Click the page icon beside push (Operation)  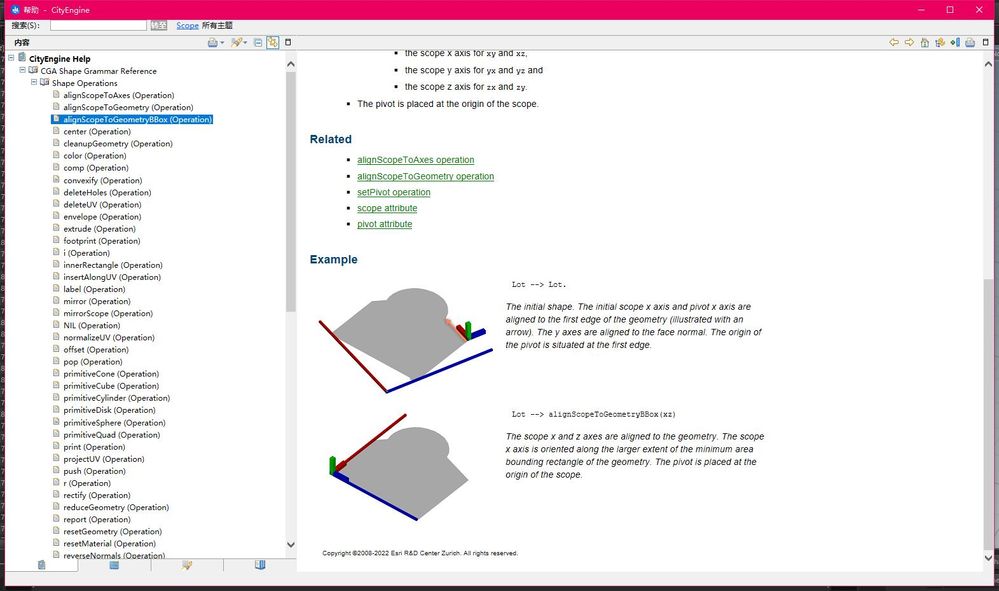56,471
